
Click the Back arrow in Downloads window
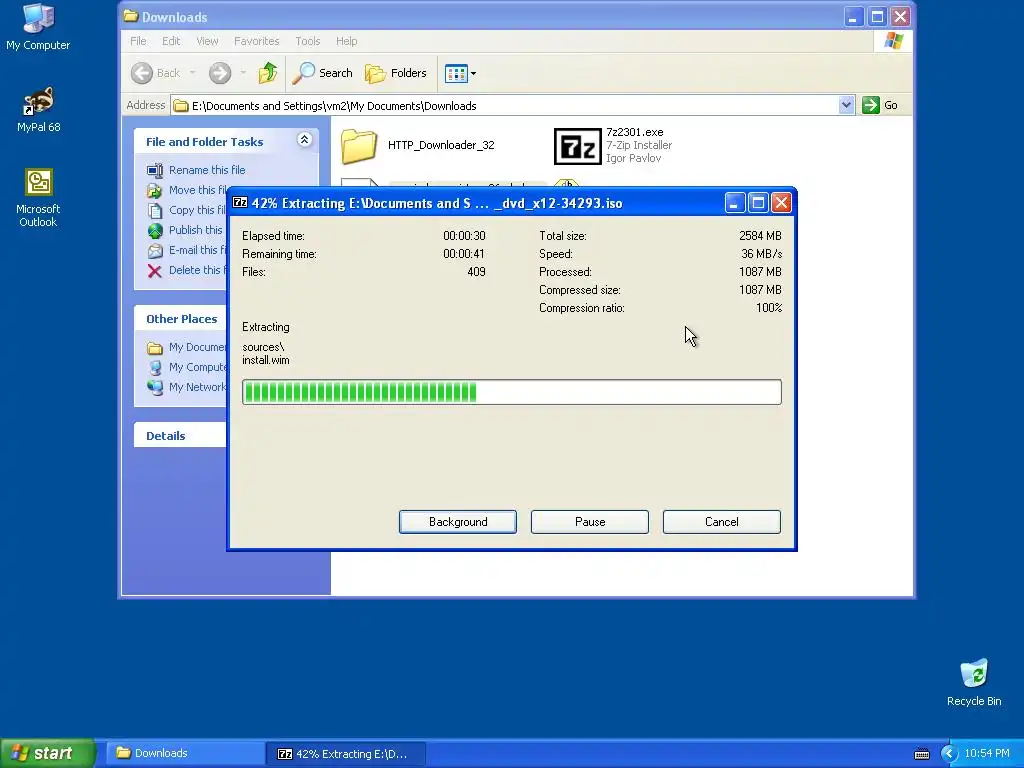point(142,73)
